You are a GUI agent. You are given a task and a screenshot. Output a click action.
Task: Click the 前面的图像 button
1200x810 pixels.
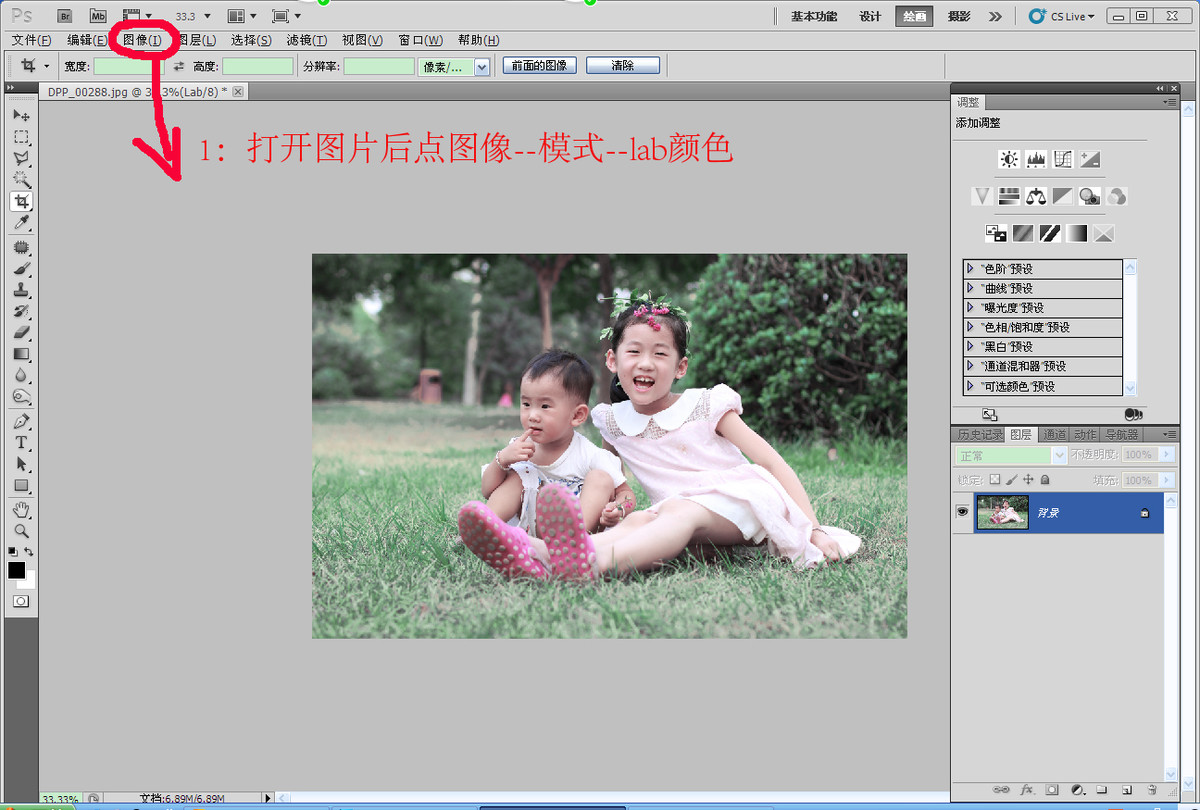tap(539, 65)
